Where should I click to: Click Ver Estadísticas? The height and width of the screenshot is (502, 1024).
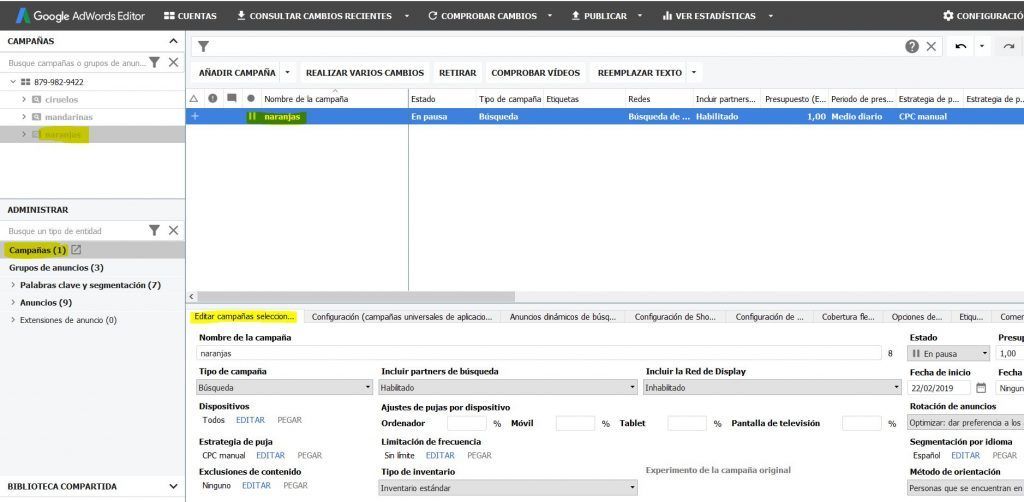click(x=709, y=16)
